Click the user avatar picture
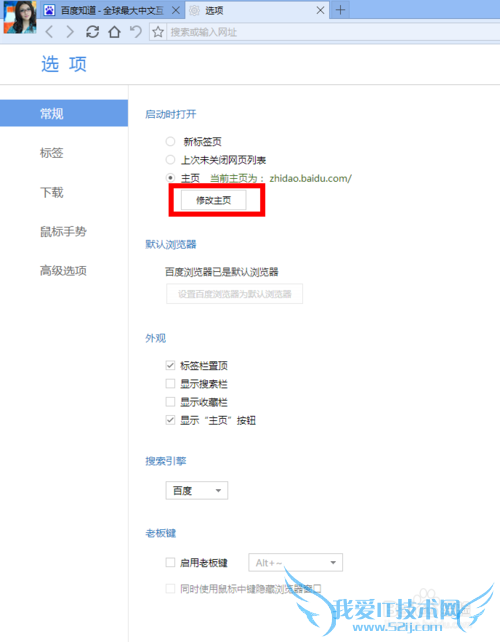The width and height of the screenshot is (500, 642). click(19, 17)
